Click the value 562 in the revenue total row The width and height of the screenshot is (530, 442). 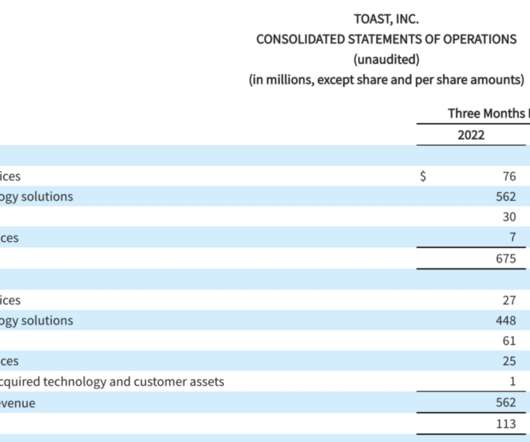(506, 402)
